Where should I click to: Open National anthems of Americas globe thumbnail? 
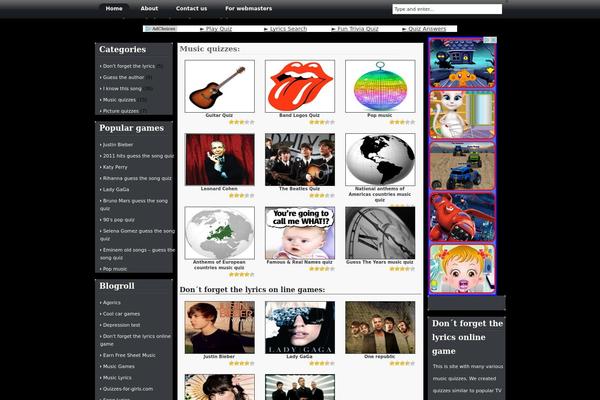[380, 160]
